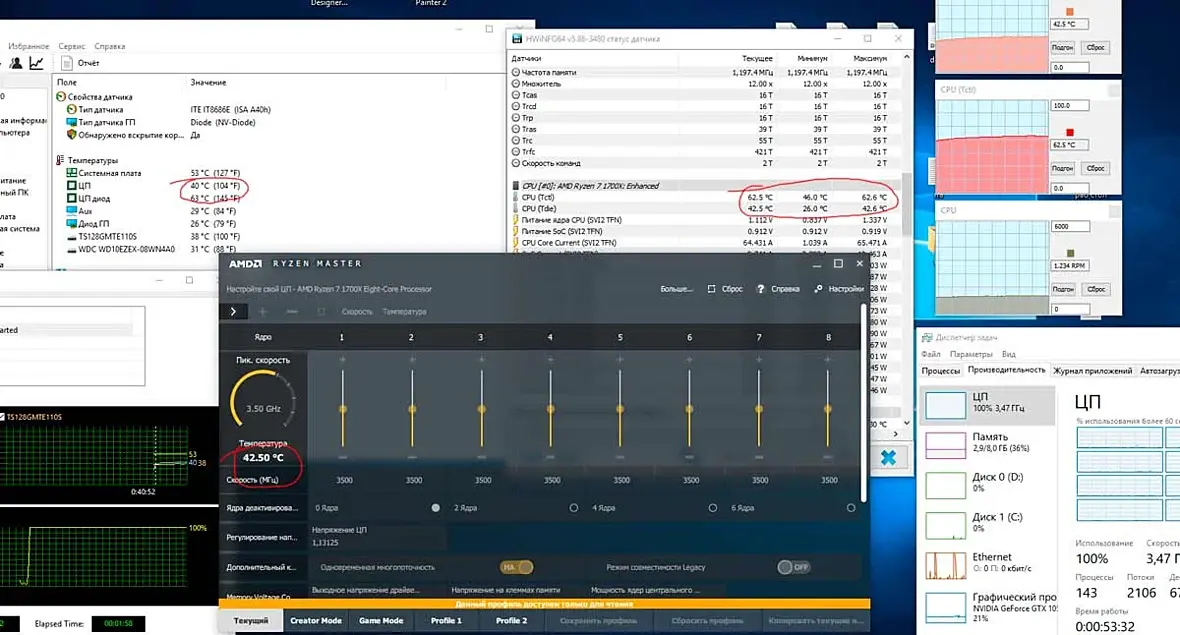Click minus below core 6 slider

point(689,457)
